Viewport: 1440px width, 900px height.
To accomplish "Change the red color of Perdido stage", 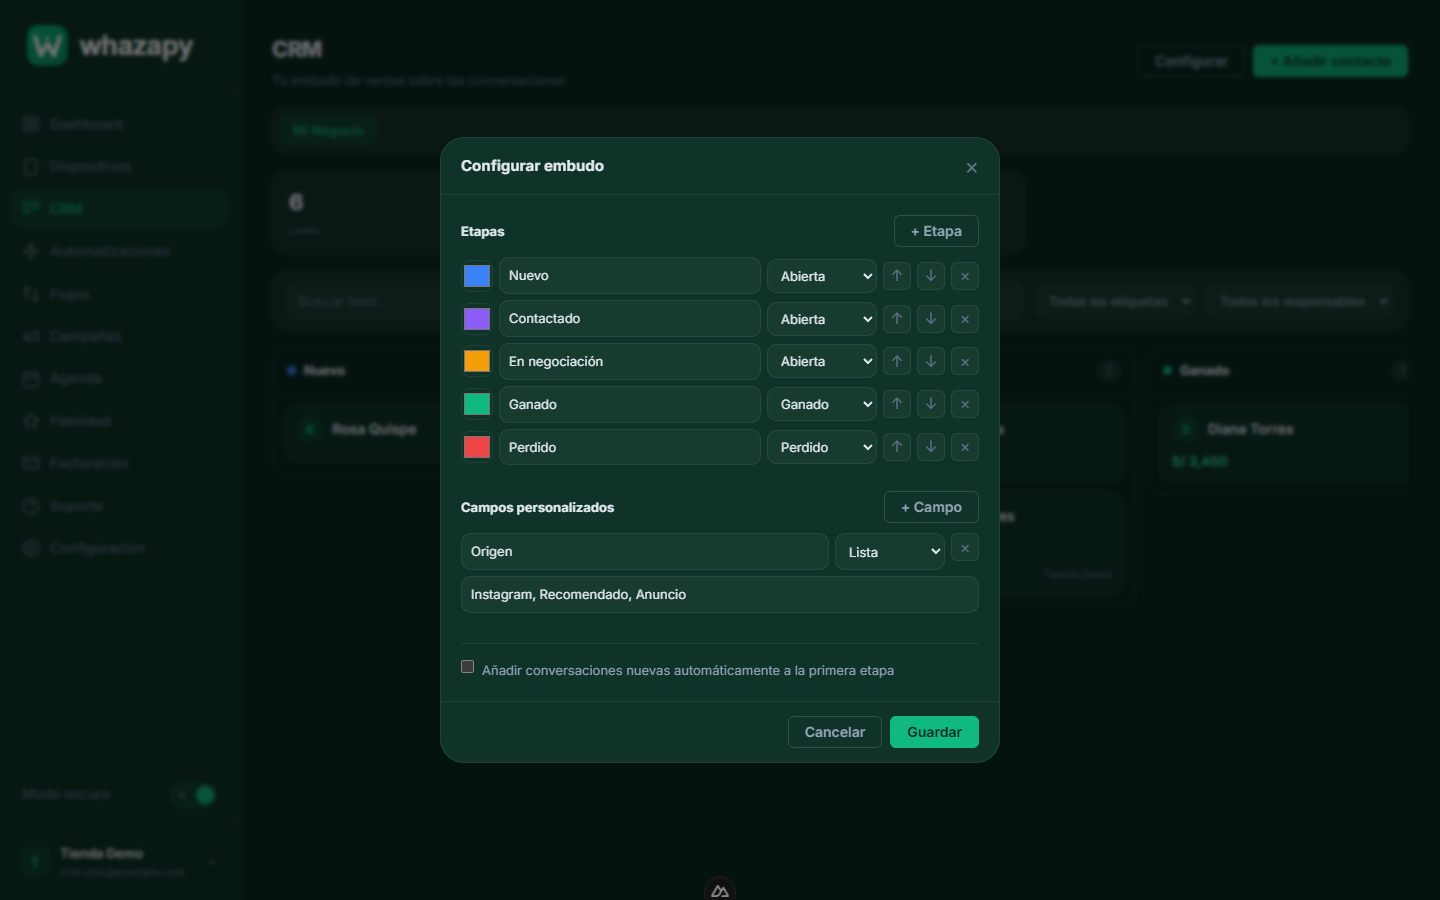I will (x=477, y=447).
